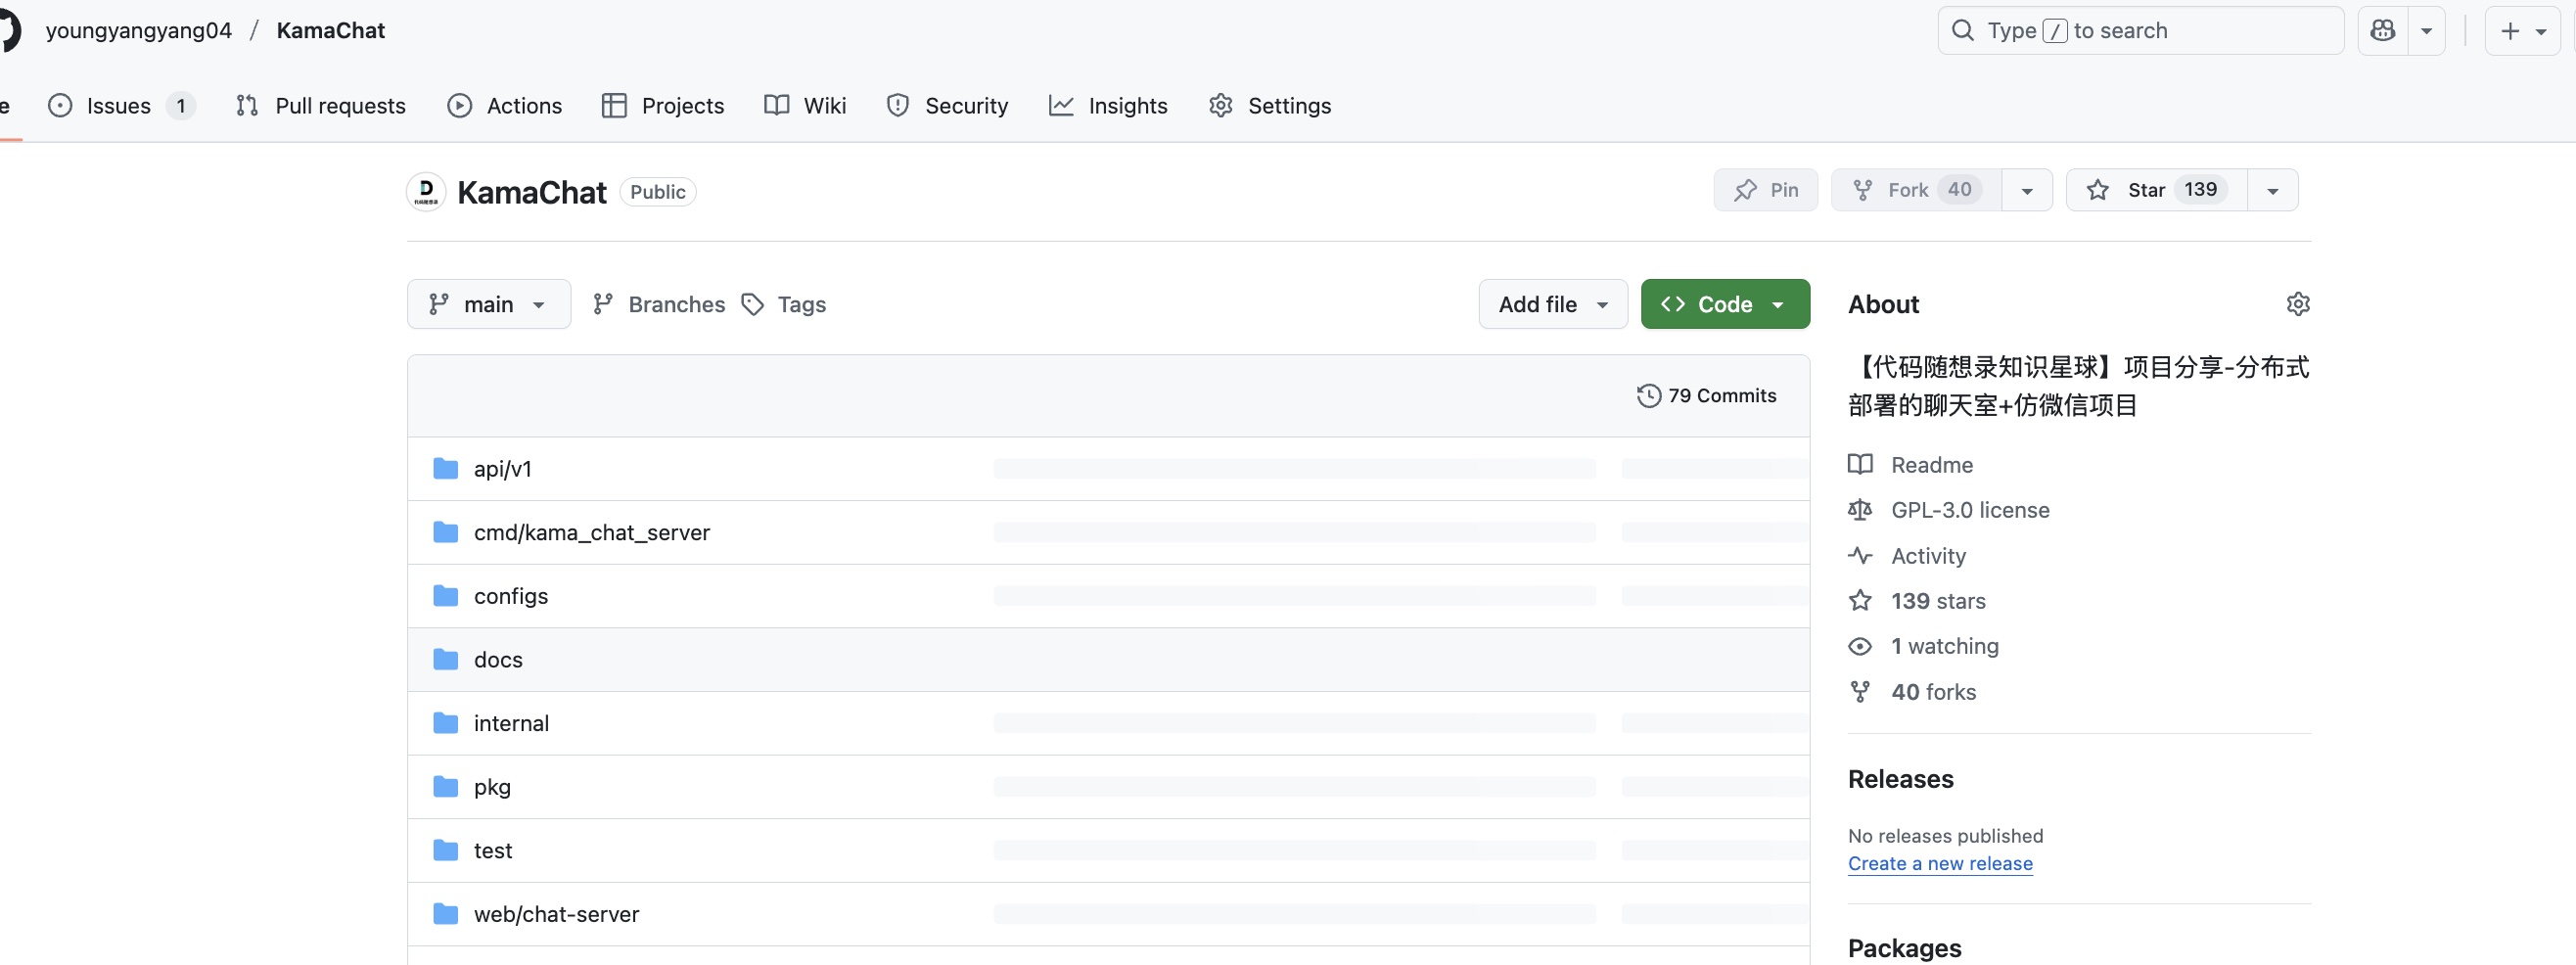Click the Fork count badge 40
The width and height of the screenshot is (2576, 965).
[1959, 190]
